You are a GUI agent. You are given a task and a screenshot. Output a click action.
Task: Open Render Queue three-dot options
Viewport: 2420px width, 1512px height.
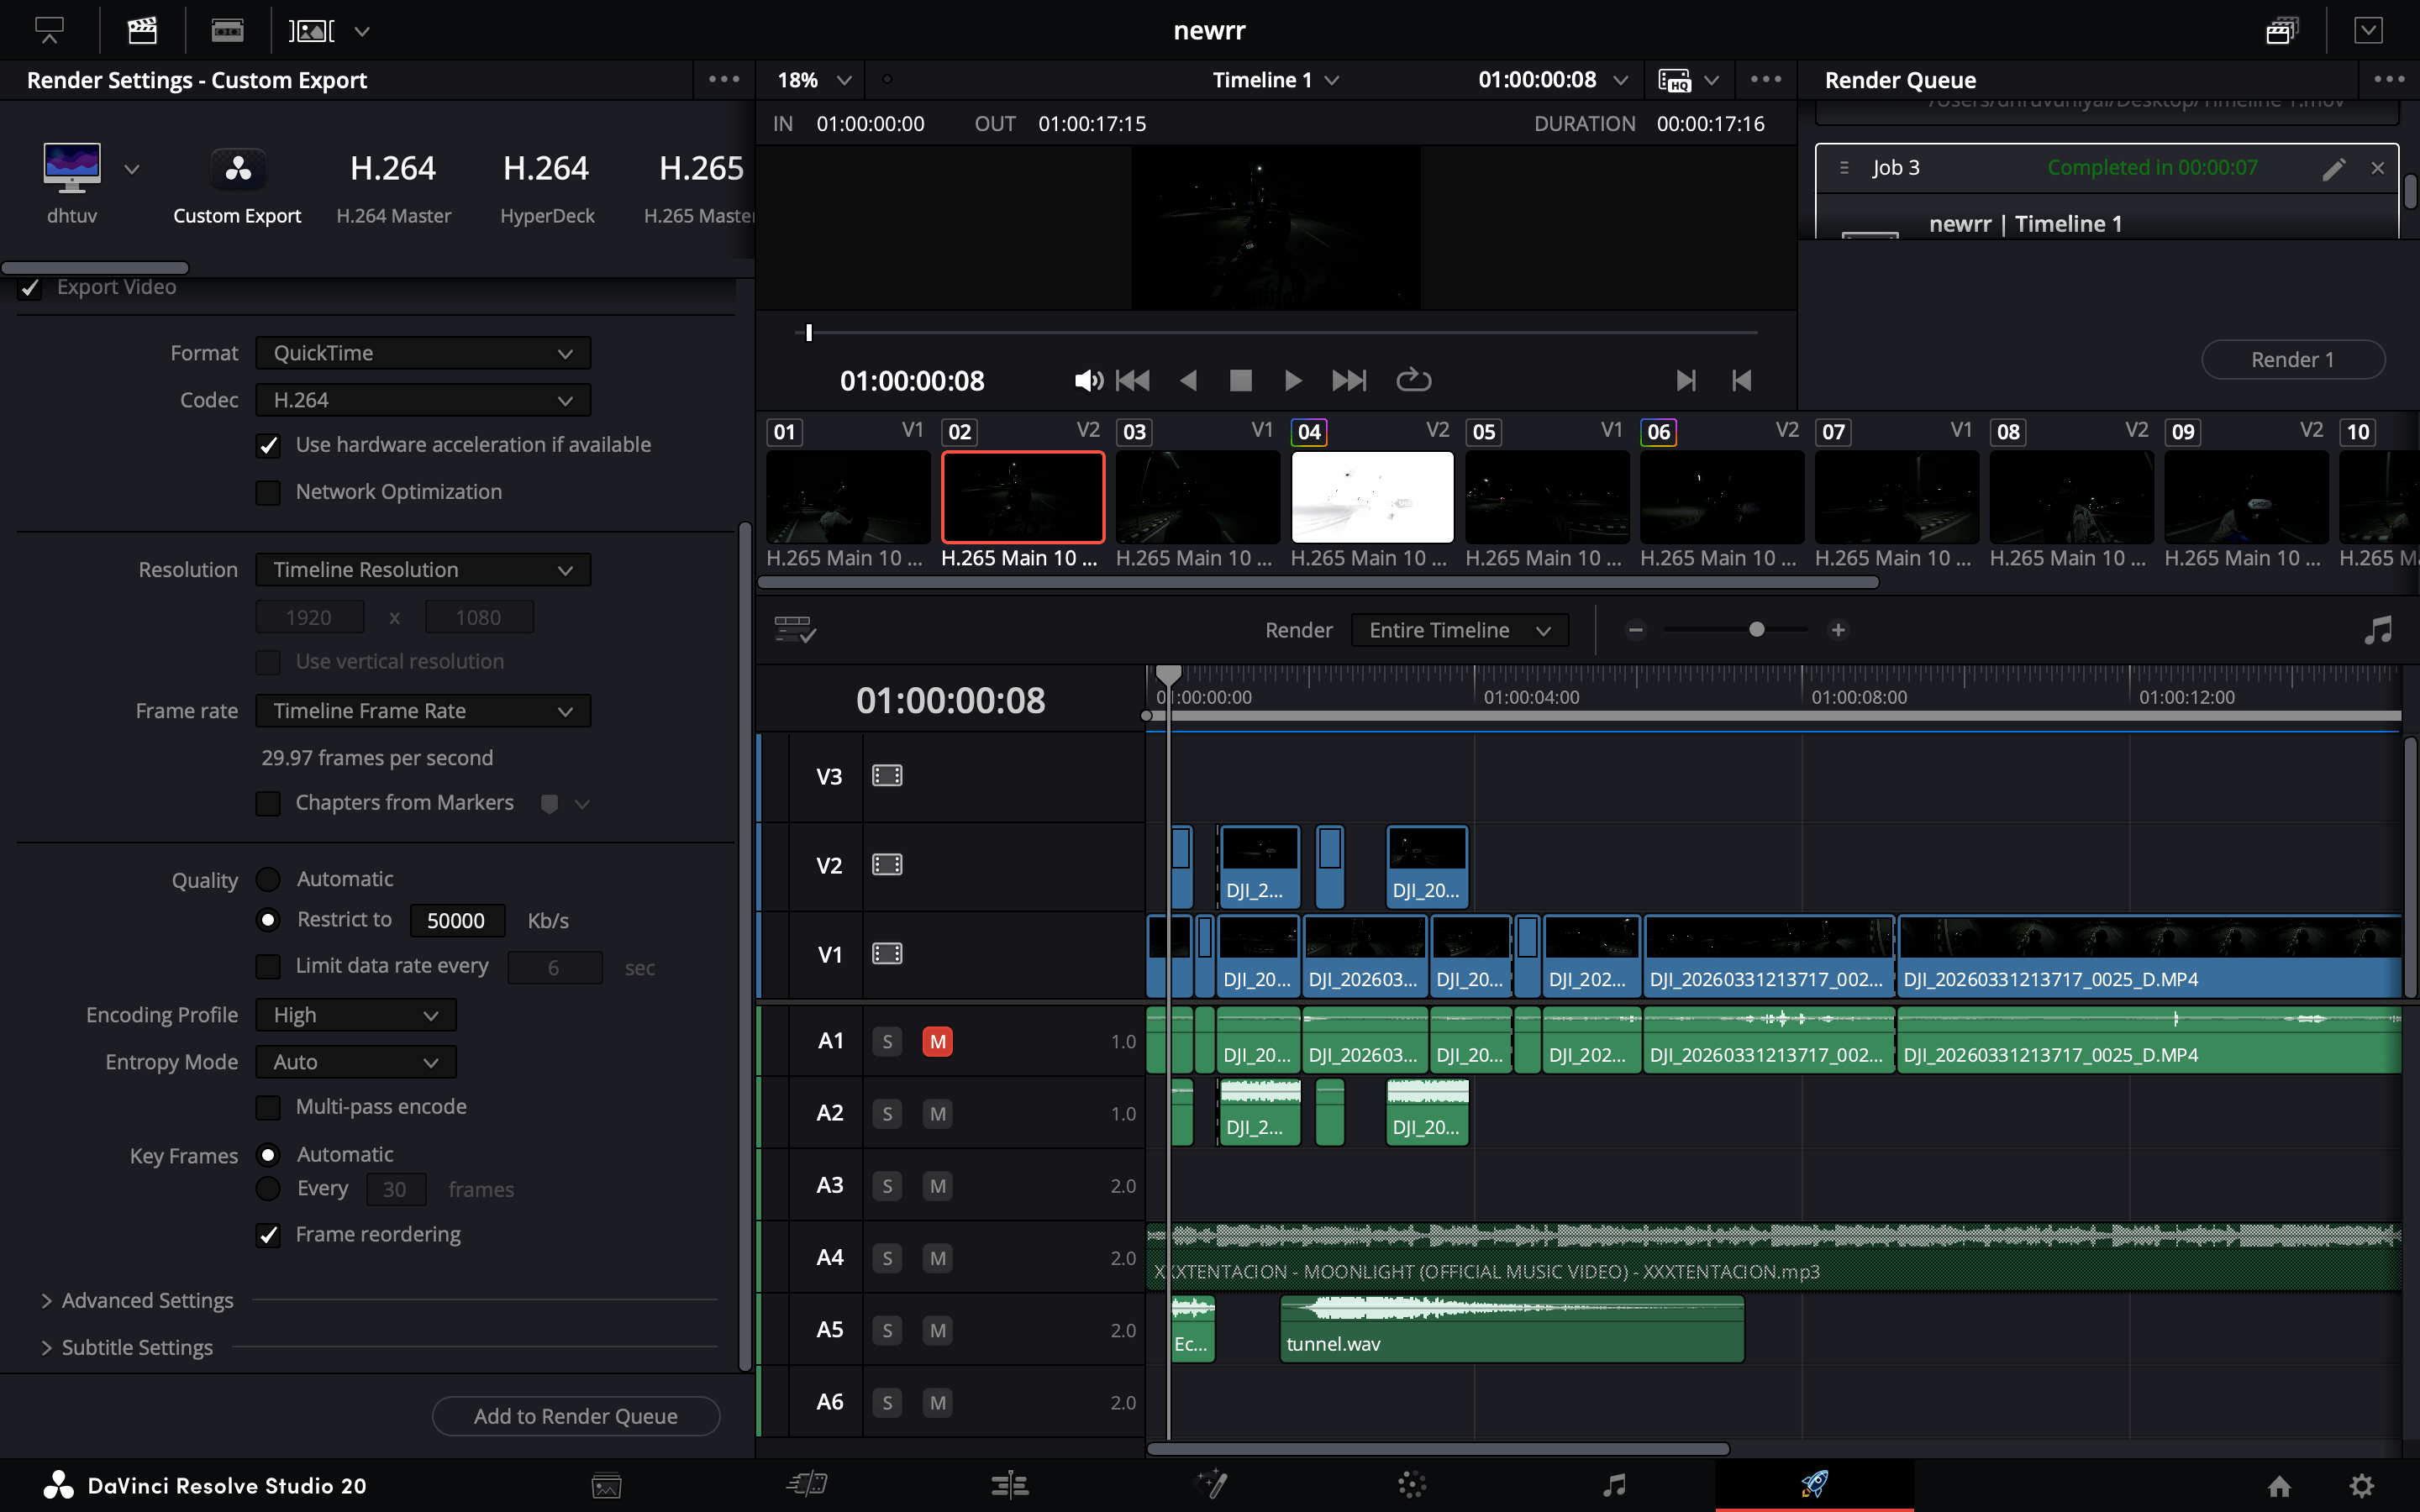pos(2388,79)
